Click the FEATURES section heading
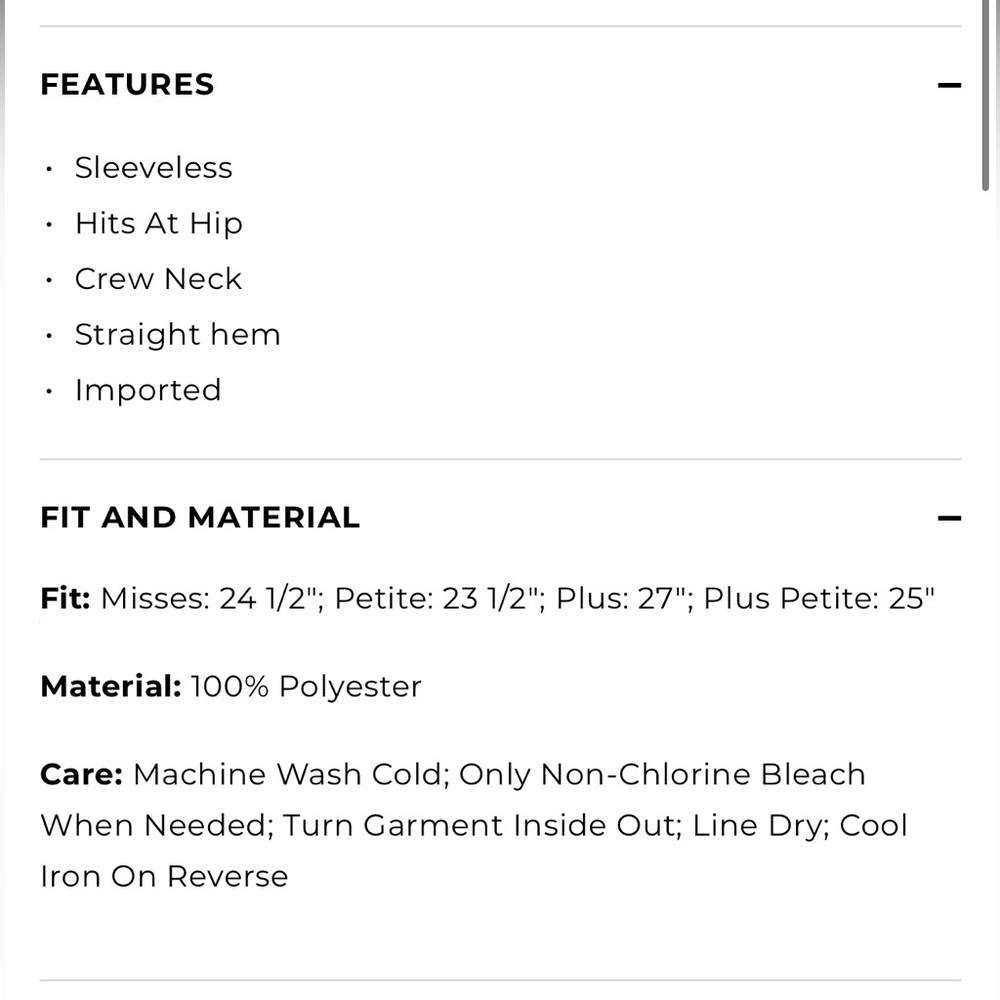The height and width of the screenshot is (1000, 1000). [x=127, y=85]
